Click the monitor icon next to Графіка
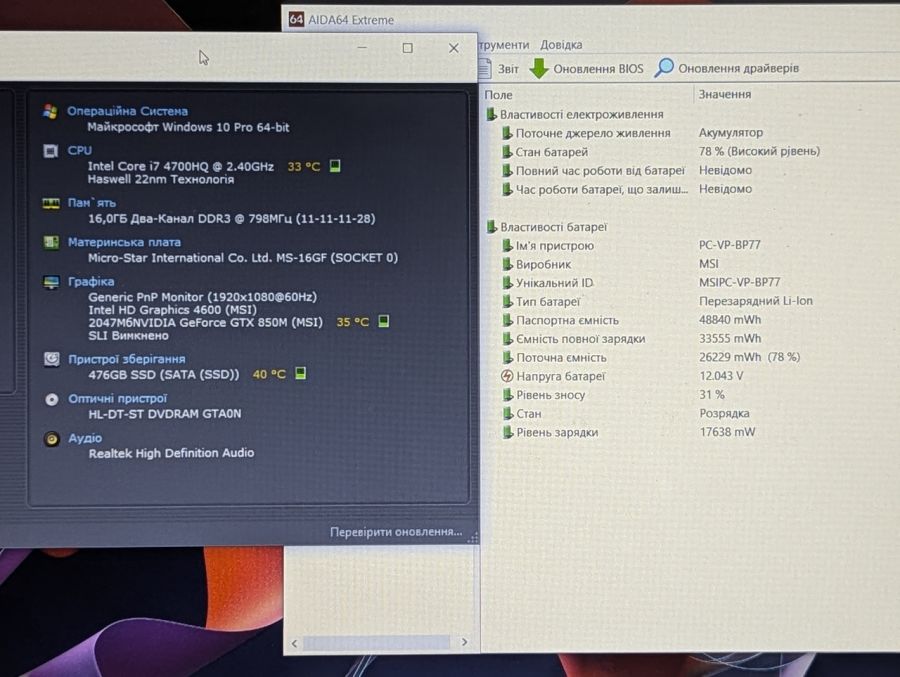This screenshot has height=677, width=900. pos(51,282)
